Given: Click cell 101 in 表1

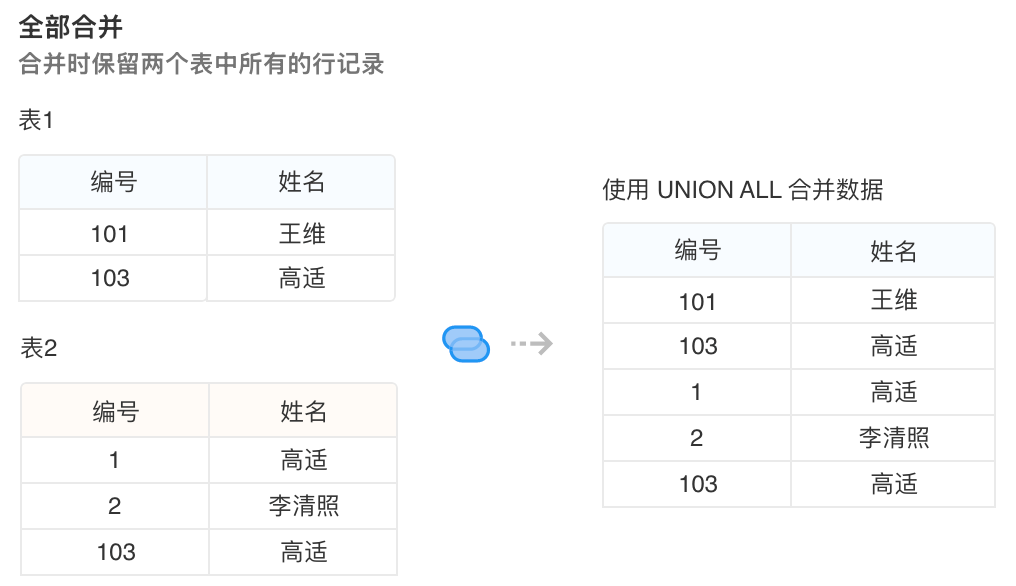Looking at the screenshot, I should 110,233.
